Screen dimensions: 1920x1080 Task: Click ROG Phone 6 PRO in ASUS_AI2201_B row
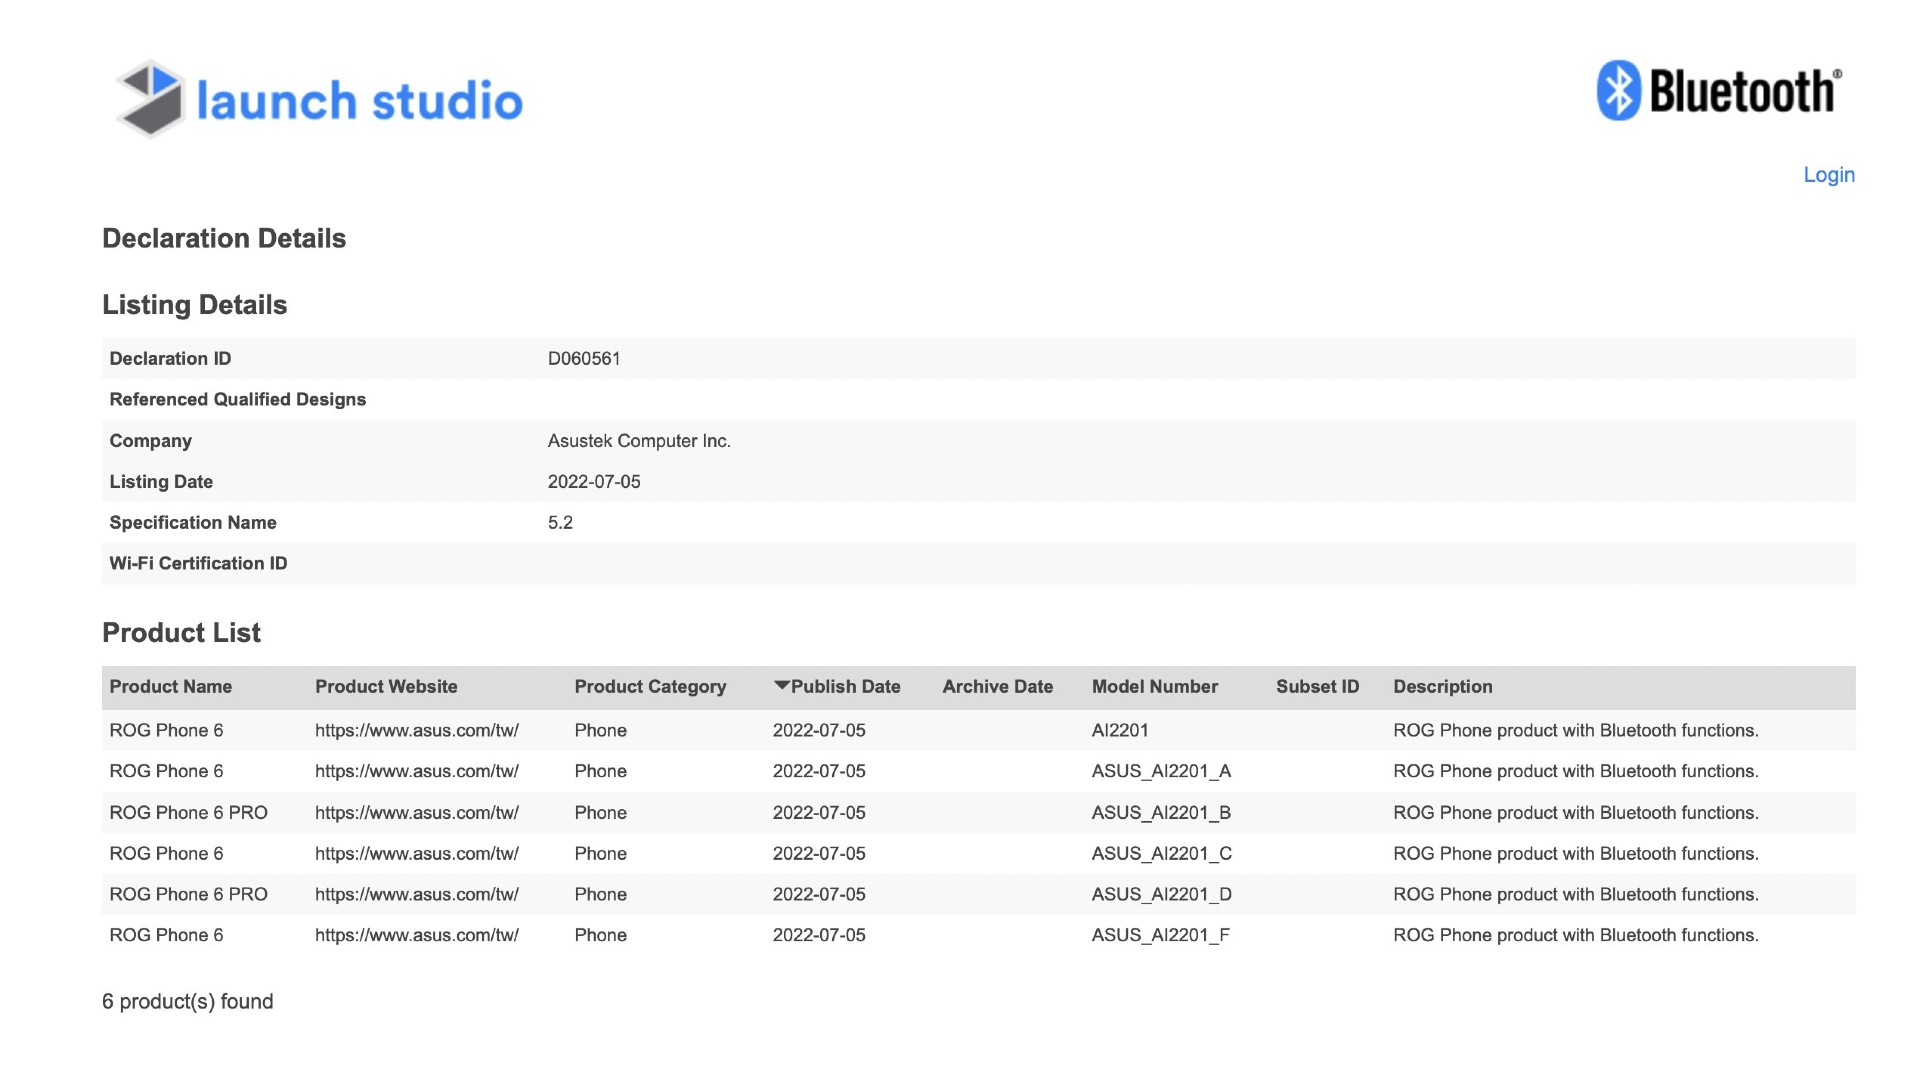(x=188, y=813)
